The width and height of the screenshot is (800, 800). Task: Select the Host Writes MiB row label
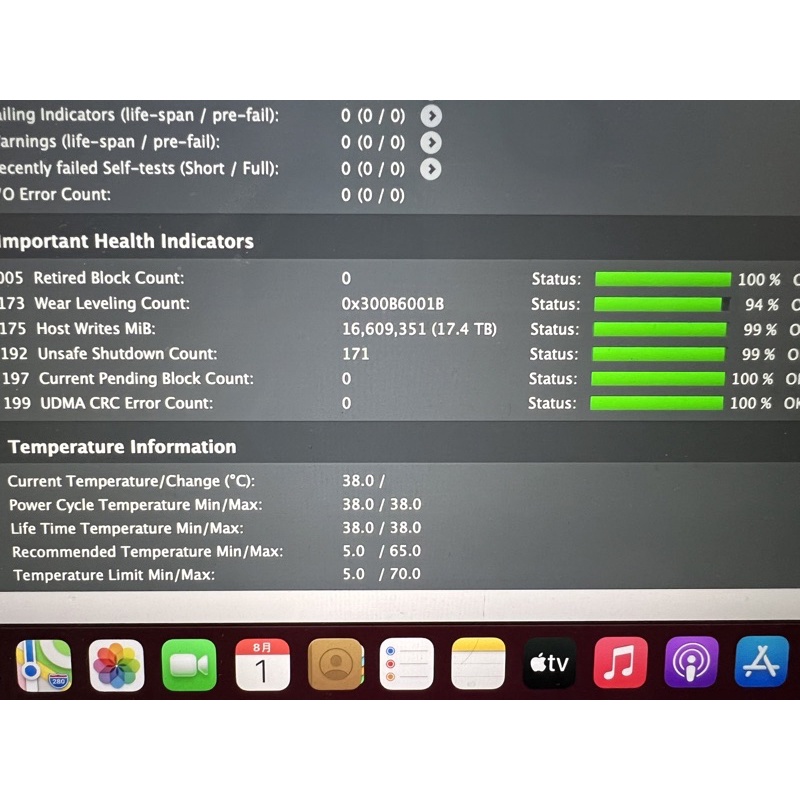(x=96, y=328)
